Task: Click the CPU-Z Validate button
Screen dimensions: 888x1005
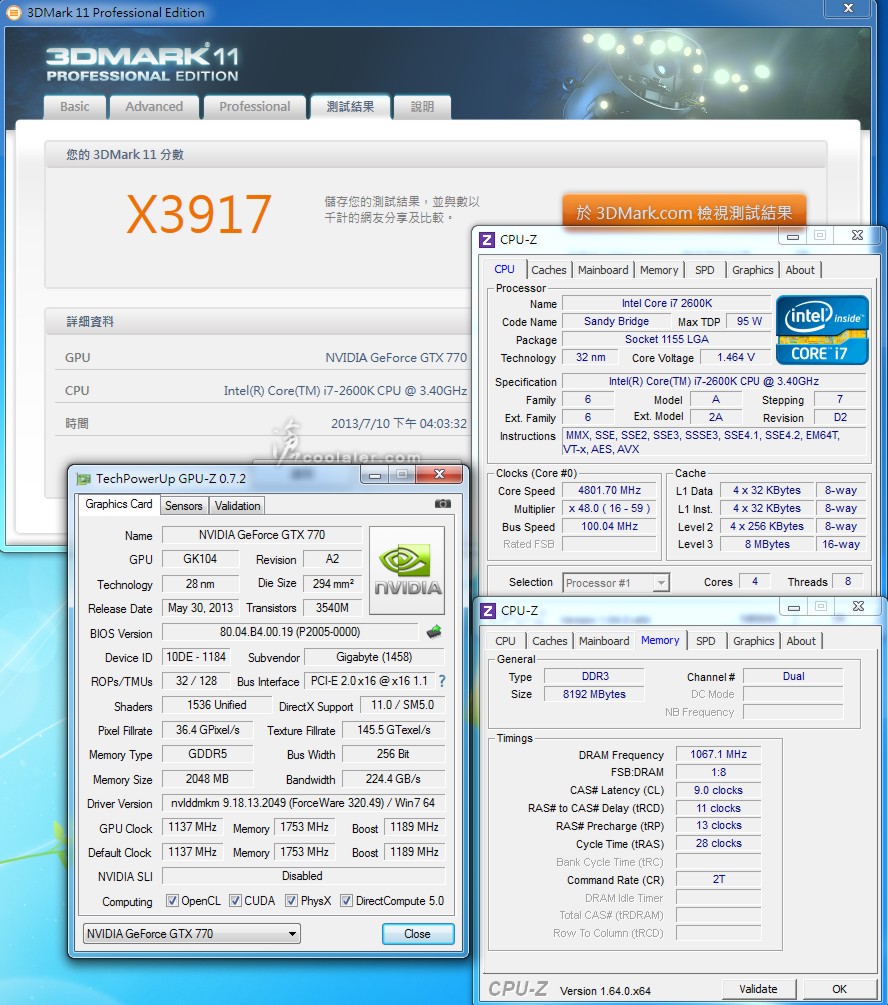Action: coord(758,989)
